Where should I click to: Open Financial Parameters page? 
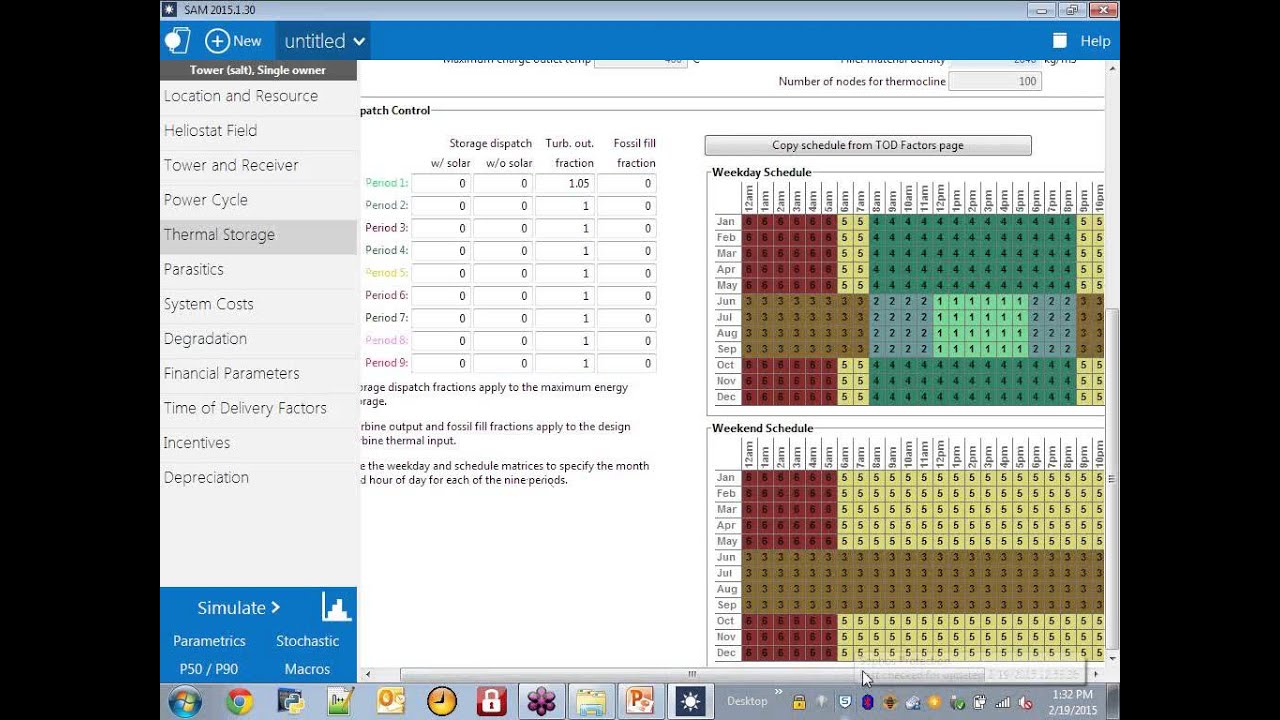click(x=258, y=373)
